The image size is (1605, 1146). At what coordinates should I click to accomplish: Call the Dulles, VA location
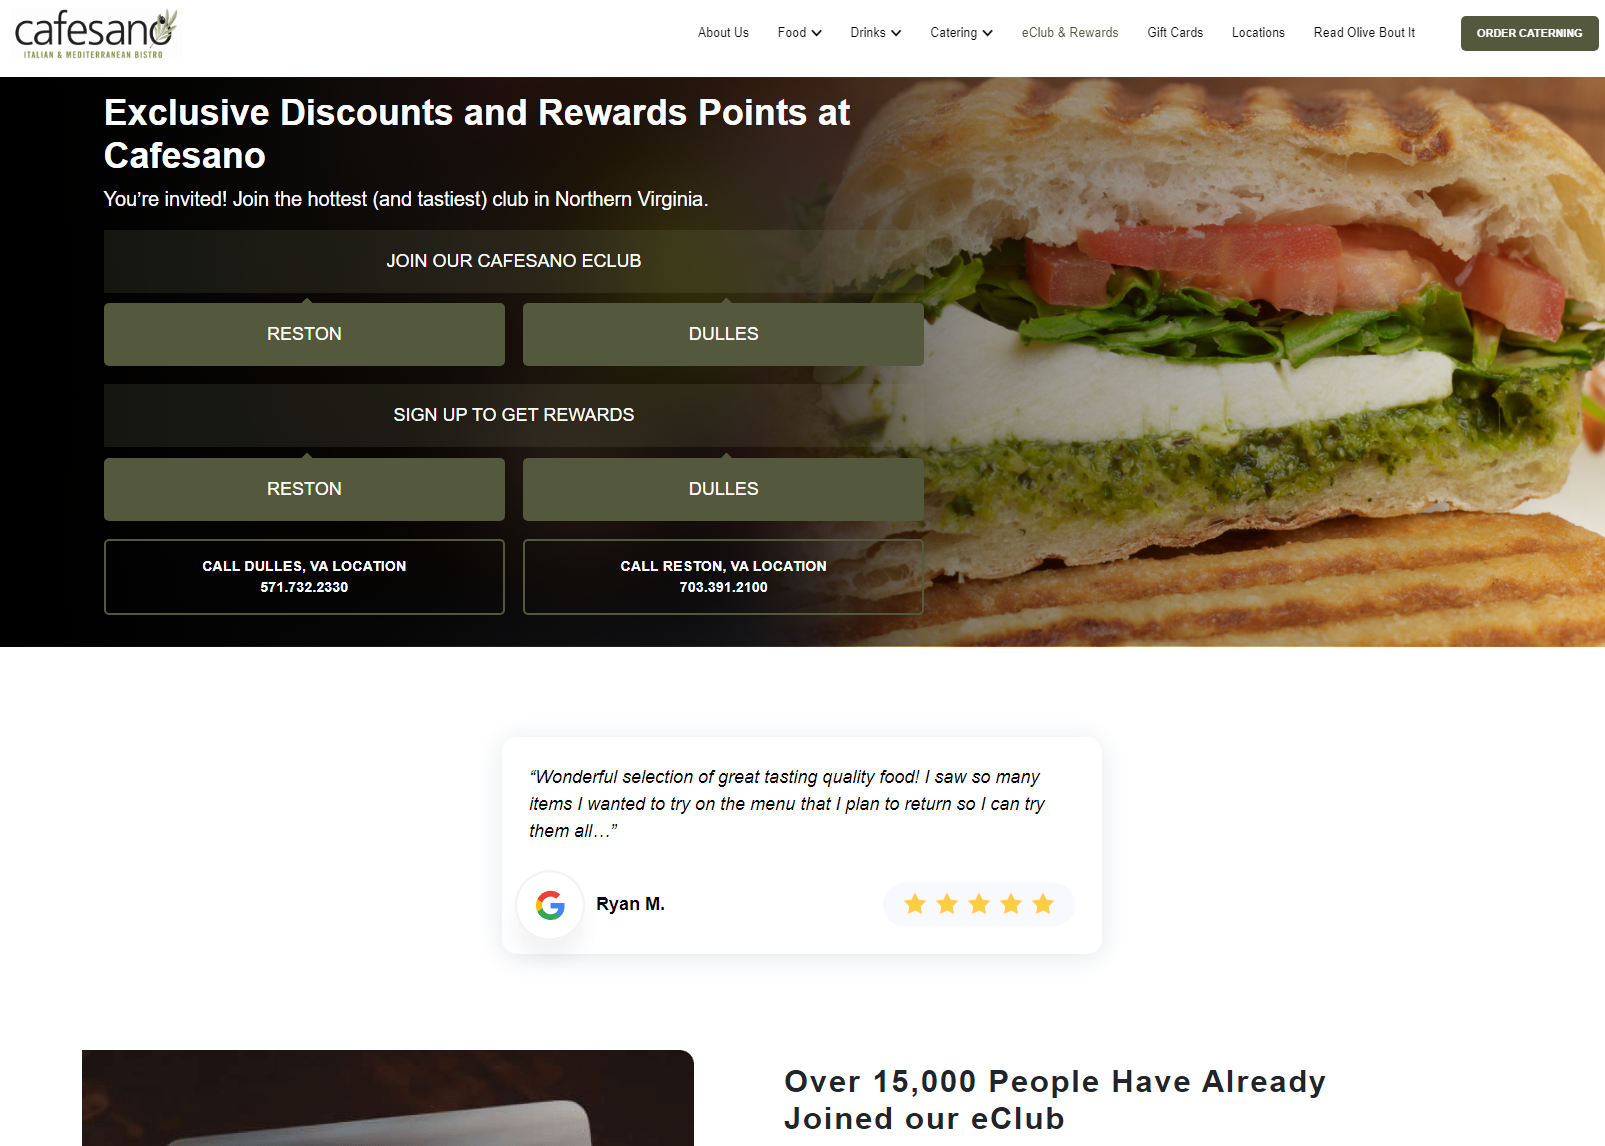[304, 577]
